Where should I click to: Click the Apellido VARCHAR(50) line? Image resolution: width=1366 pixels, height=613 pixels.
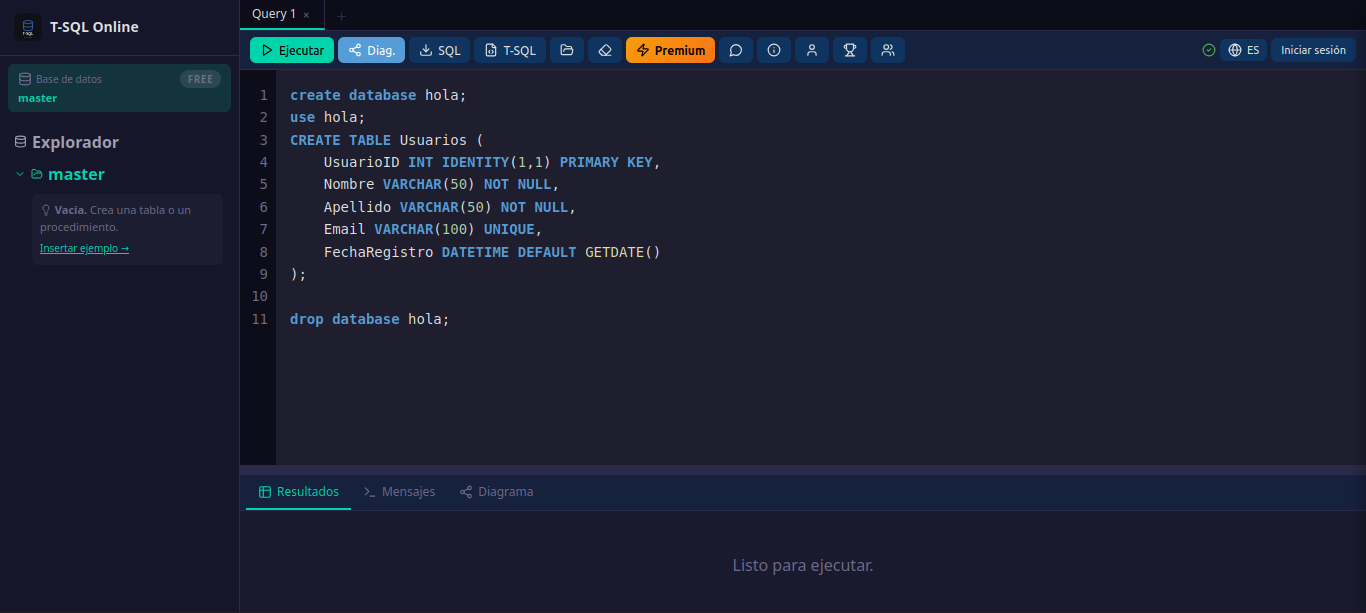pos(450,207)
